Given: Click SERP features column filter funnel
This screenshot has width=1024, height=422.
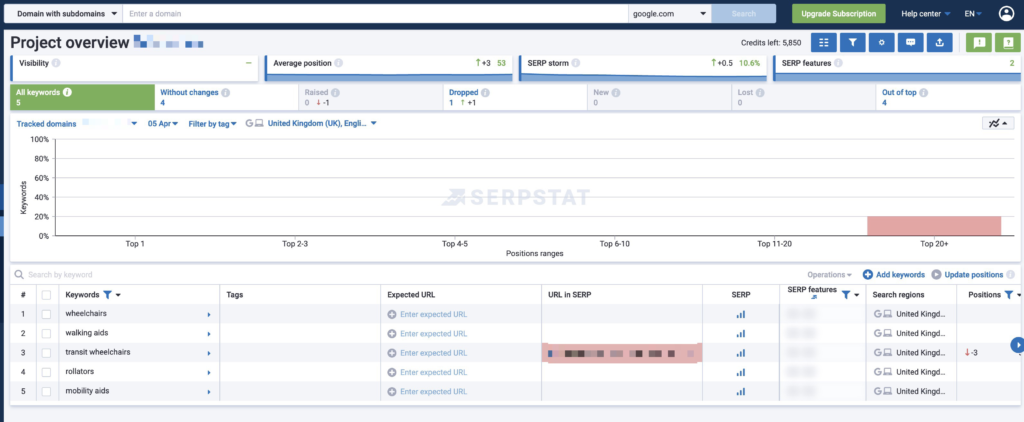Looking at the screenshot, I should (x=846, y=295).
